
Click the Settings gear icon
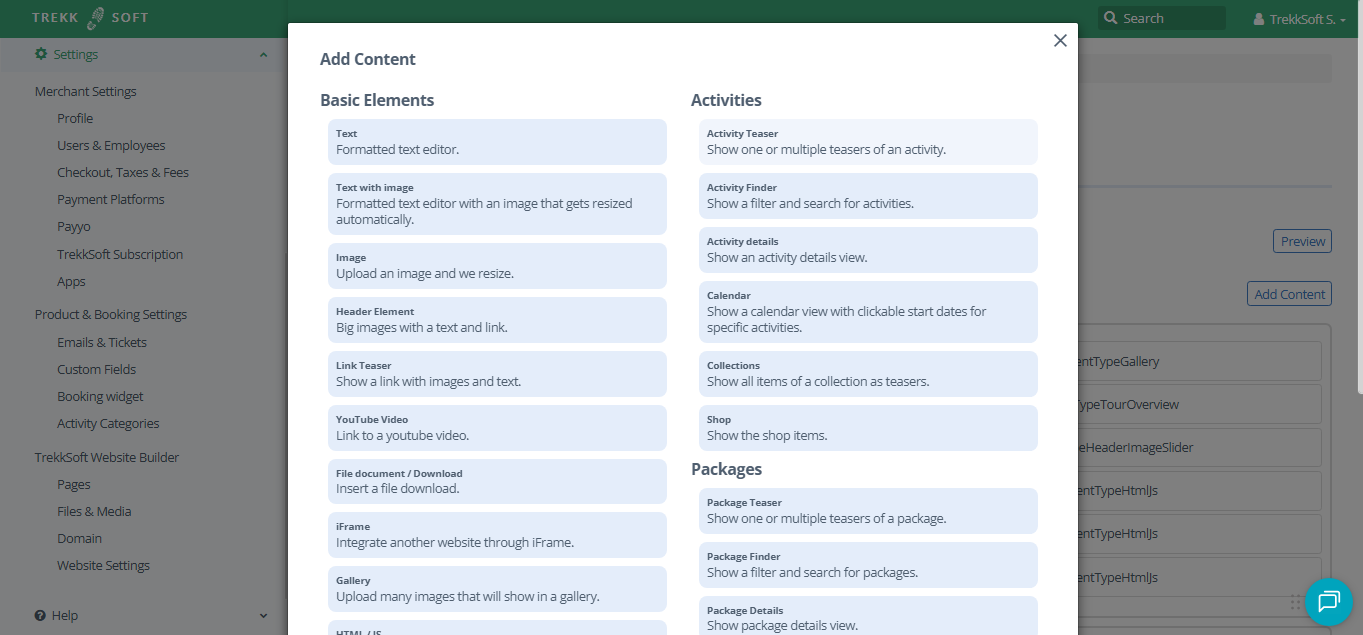click(41, 54)
